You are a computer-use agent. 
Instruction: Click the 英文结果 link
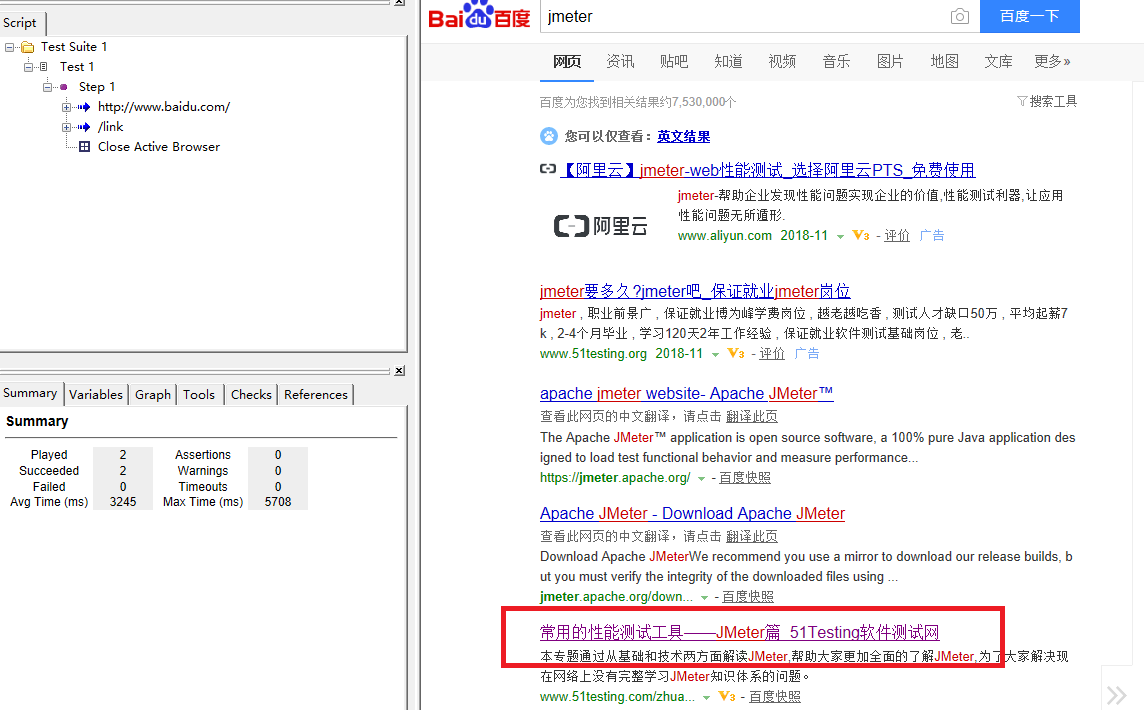pyautogui.click(x=684, y=136)
